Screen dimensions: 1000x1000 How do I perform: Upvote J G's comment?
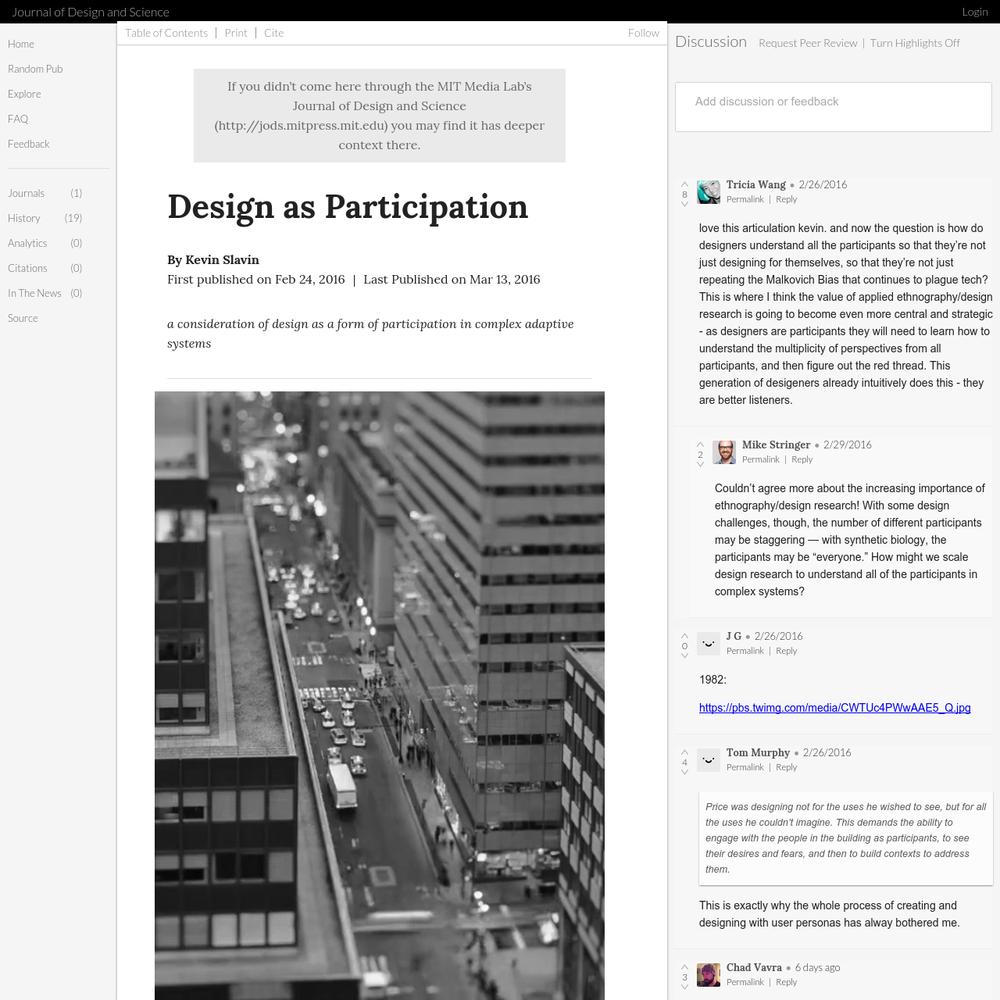click(x=684, y=636)
